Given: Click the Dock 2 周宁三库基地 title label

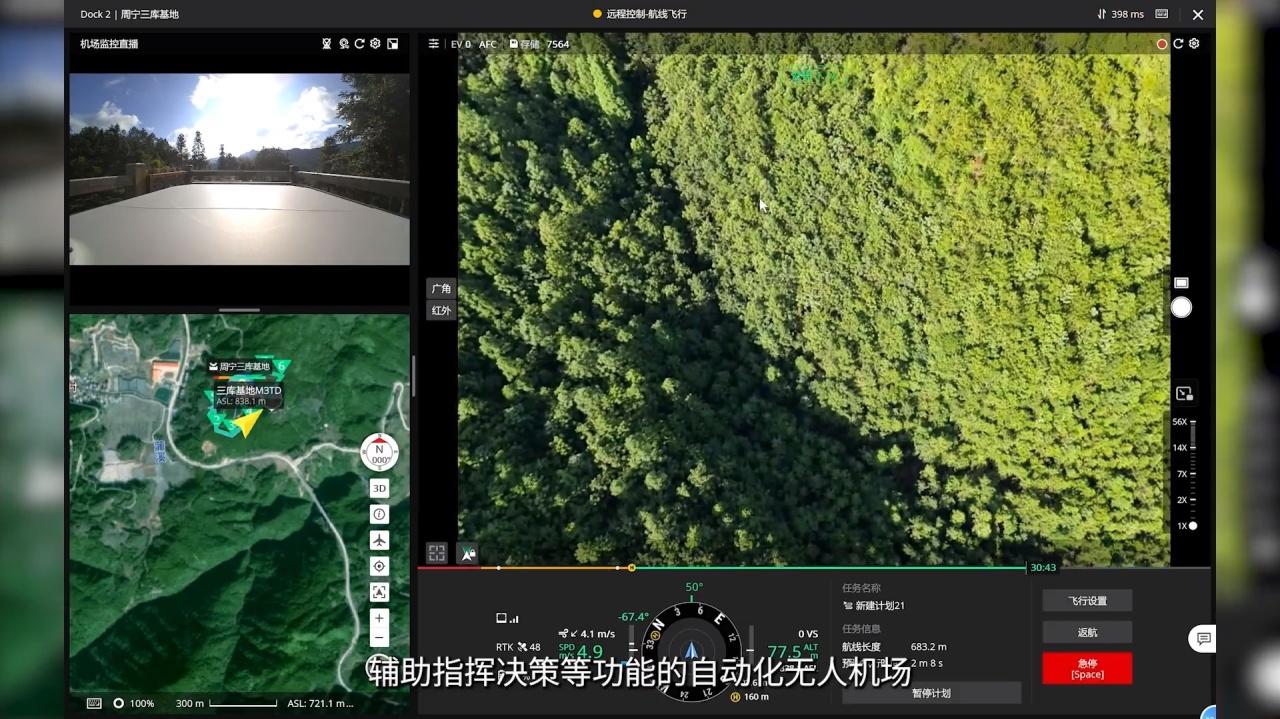Looking at the screenshot, I should click(x=130, y=14).
